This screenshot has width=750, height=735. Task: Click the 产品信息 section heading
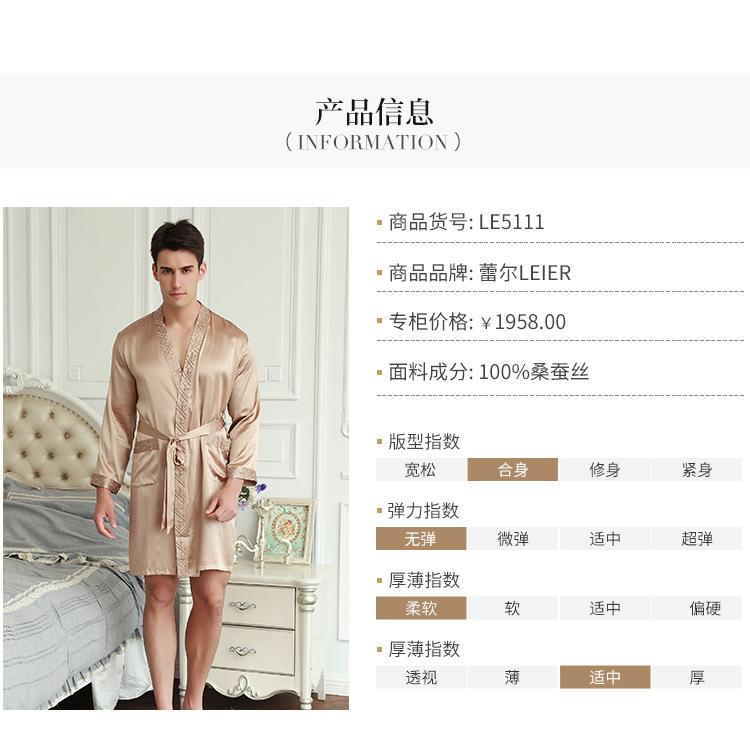pos(374,111)
